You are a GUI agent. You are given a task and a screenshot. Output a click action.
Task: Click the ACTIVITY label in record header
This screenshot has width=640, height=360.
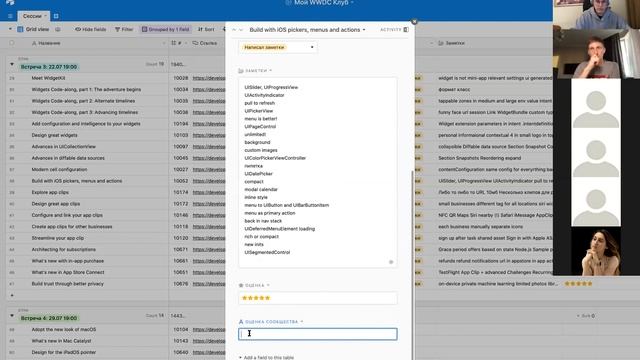tap(391, 30)
